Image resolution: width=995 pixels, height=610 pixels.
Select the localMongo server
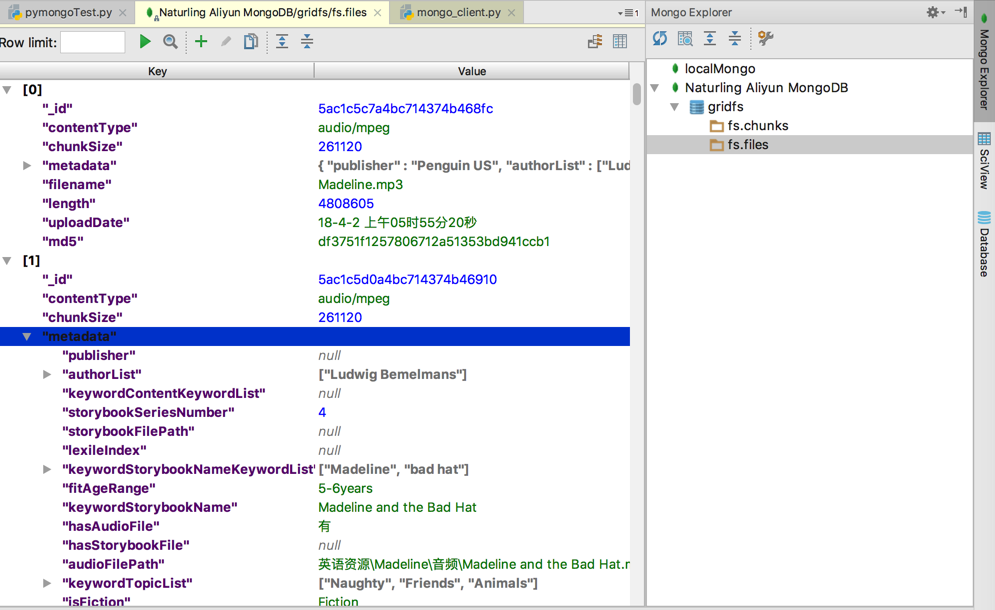tap(720, 69)
